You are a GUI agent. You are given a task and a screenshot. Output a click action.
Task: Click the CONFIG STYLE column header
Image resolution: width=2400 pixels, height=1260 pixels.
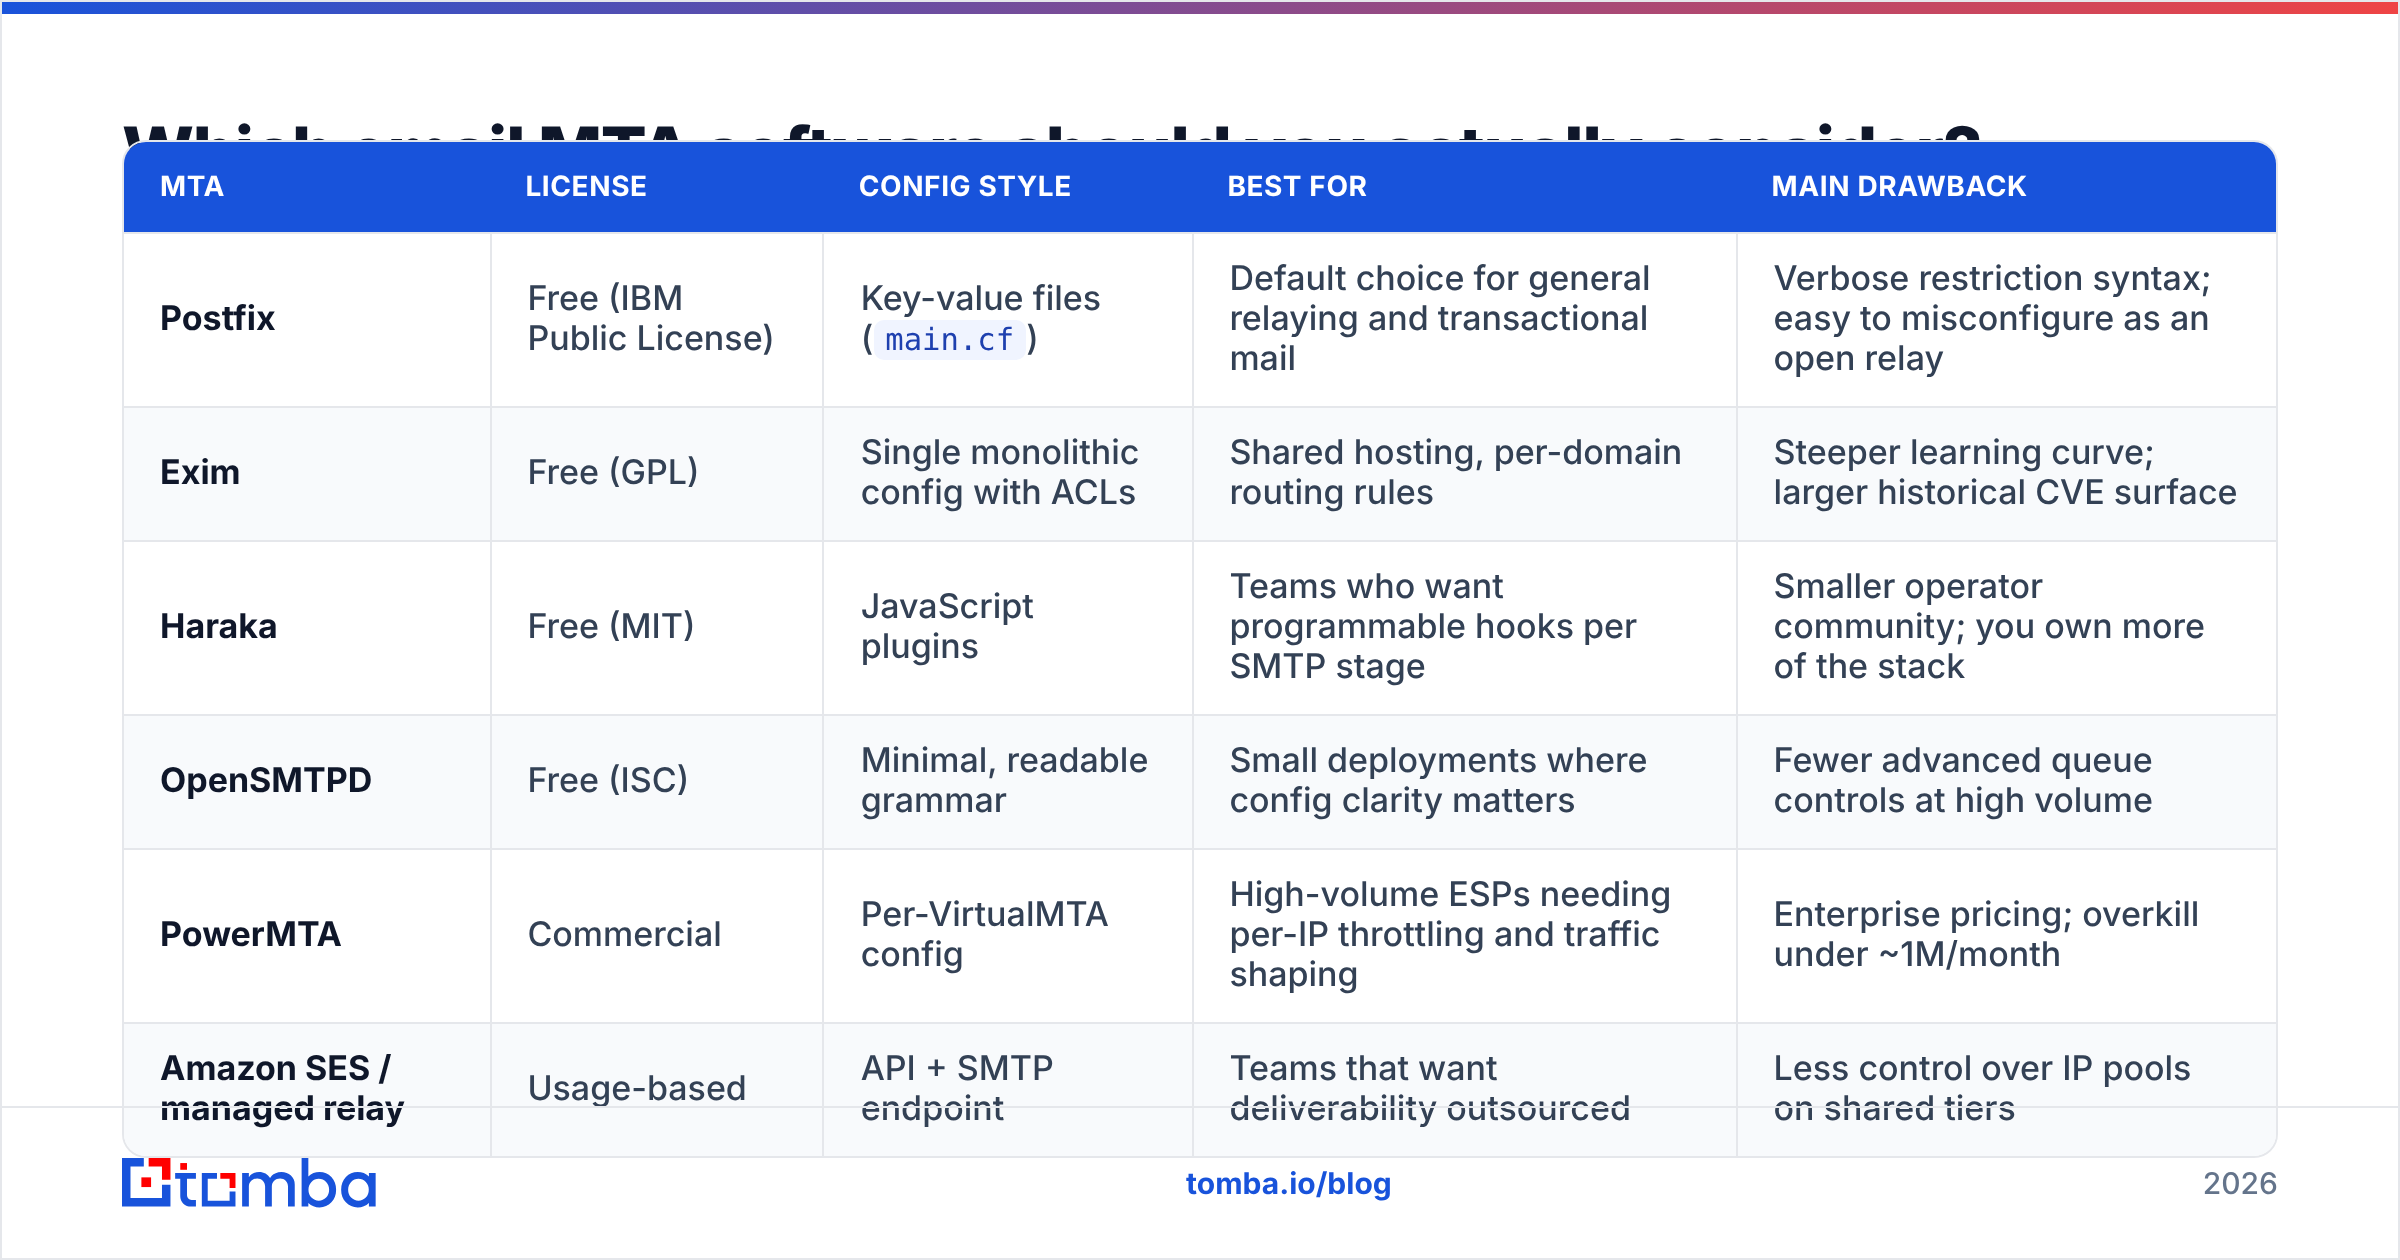point(965,187)
